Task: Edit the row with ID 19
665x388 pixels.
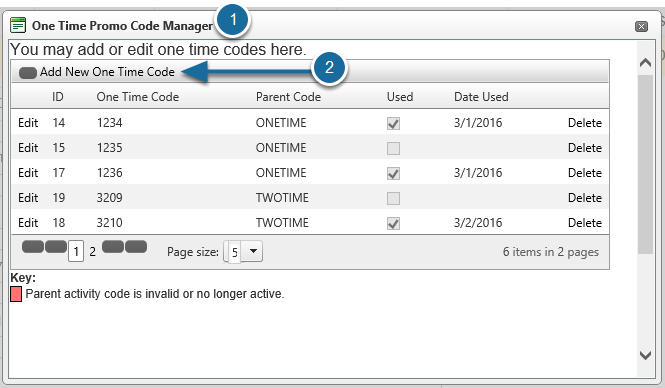Action: pyautogui.click(x=28, y=198)
